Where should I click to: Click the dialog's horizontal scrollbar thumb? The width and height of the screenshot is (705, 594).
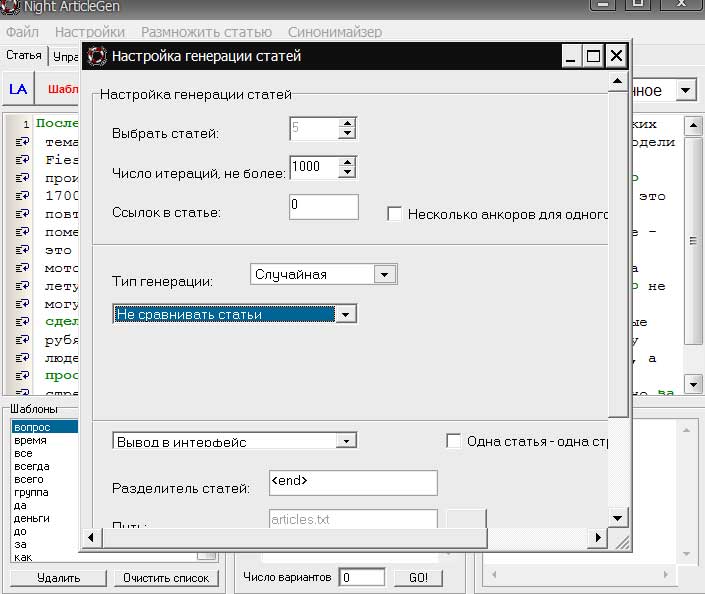pos(294,538)
